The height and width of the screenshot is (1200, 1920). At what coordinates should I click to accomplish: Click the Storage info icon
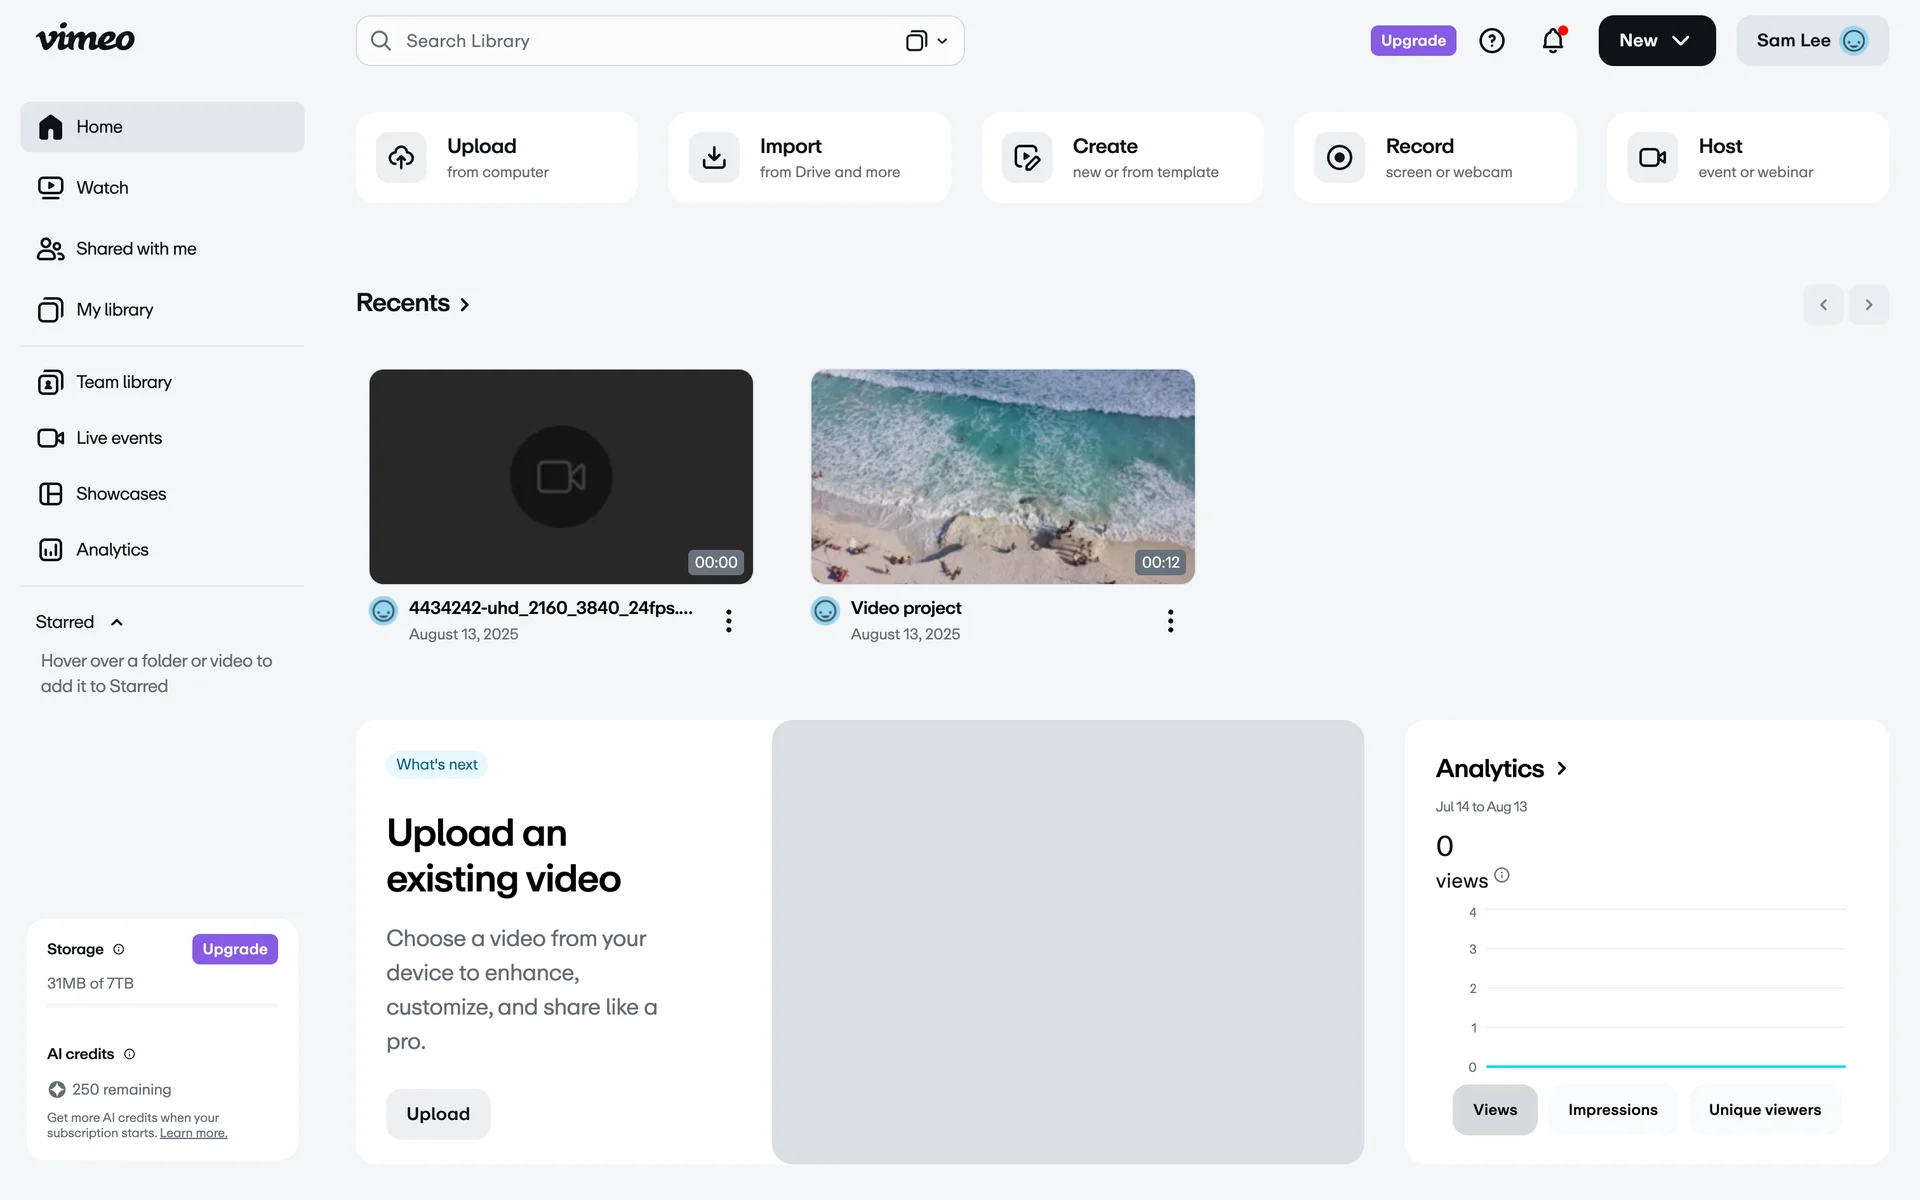(119, 949)
